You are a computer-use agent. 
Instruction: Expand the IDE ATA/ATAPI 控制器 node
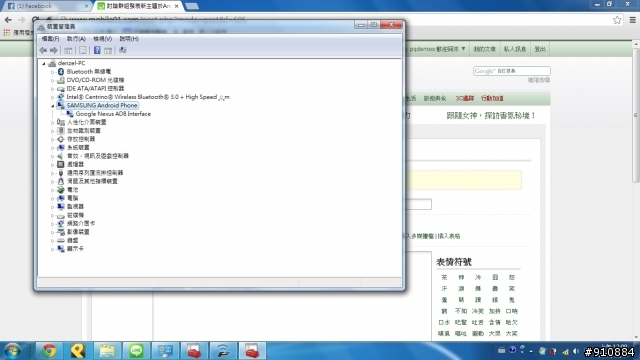click(x=53, y=89)
